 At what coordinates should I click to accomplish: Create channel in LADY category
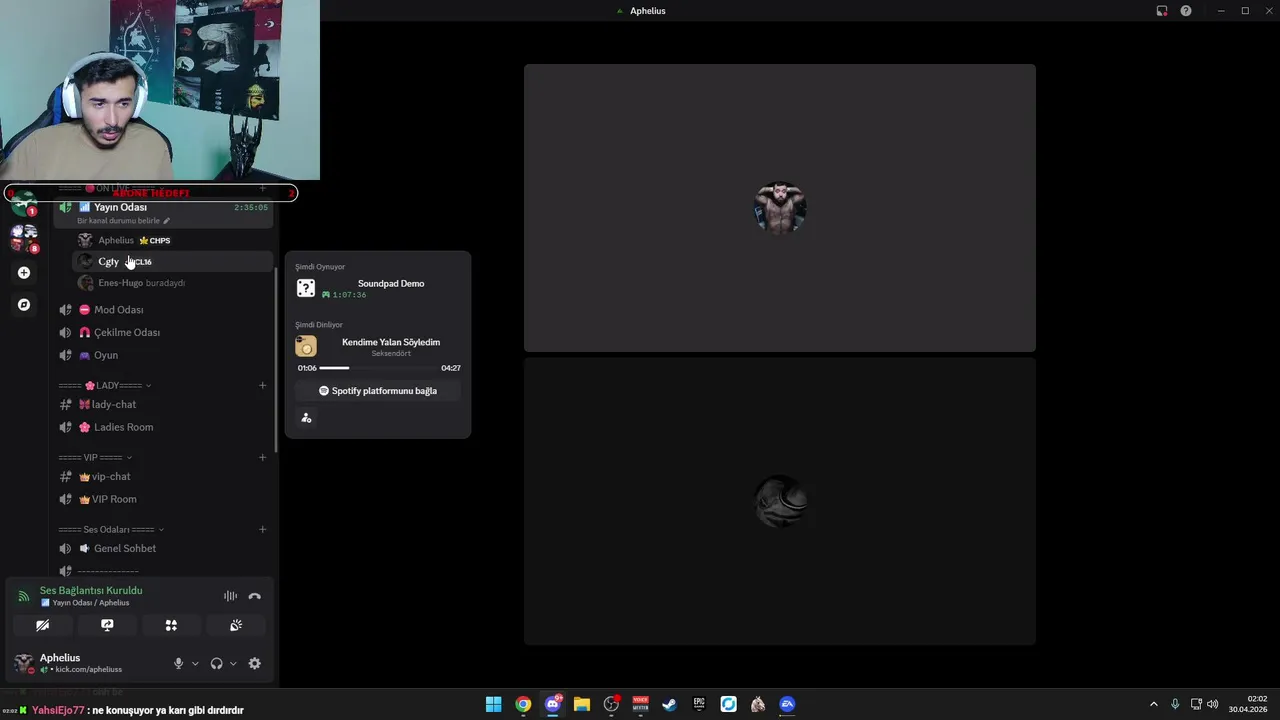263,385
